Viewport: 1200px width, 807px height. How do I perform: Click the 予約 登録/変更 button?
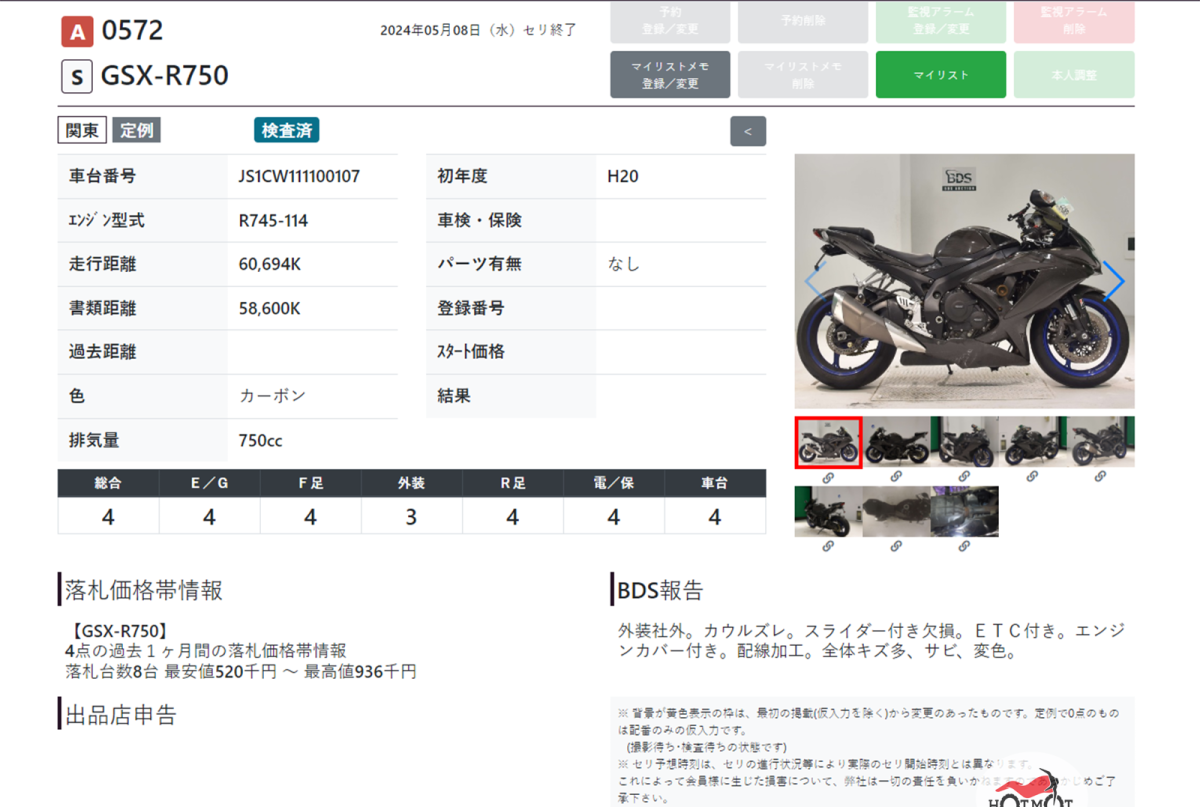coord(670,21)
